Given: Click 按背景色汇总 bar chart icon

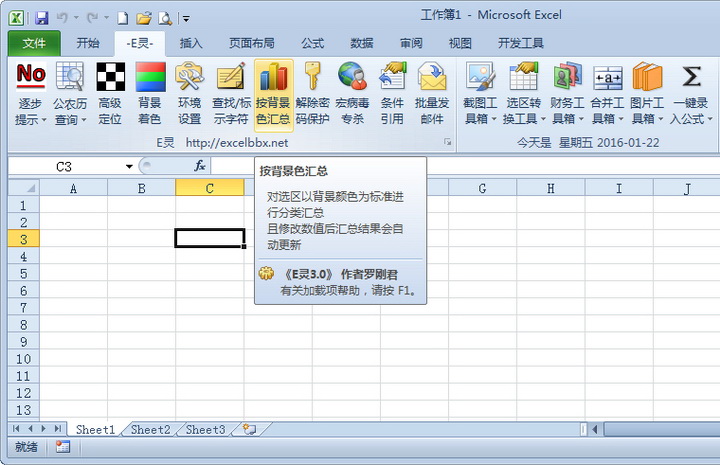Looking at the screenshot, I should (x=273, y=76).
